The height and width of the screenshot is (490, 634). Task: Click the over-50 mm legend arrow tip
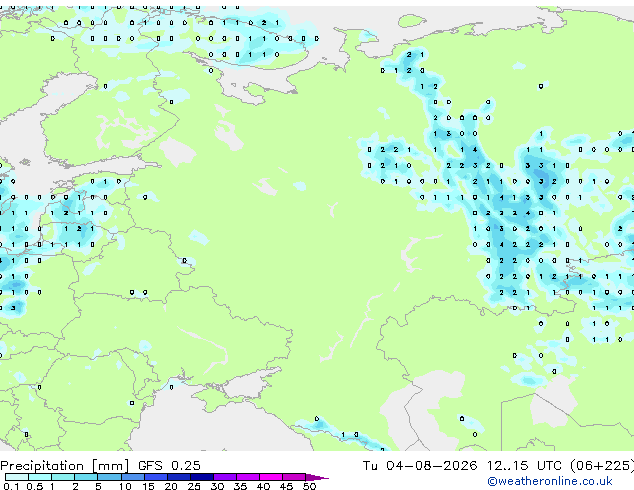tap(317, 478)
